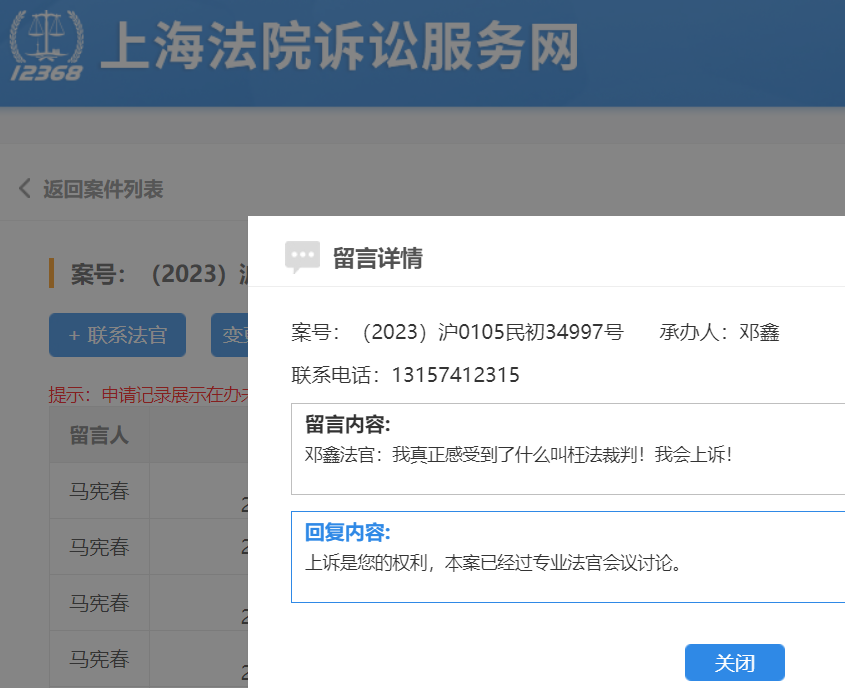Click the 留言人 column header
The height and width of the screenshot is (688, 845).
(99, 435)
